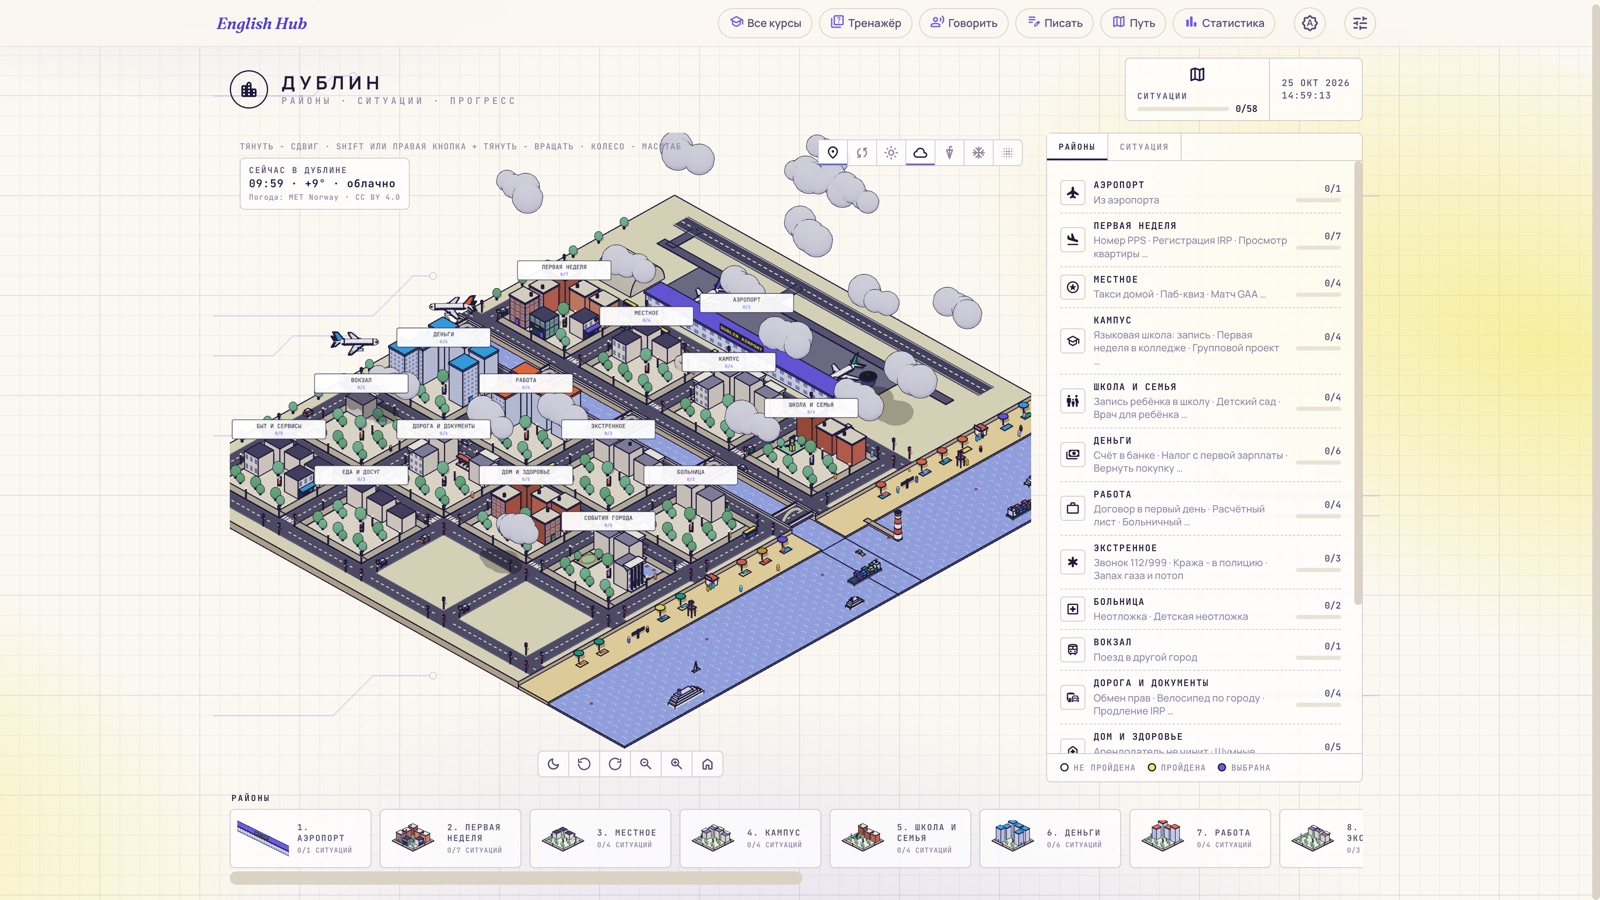Select the sunny weather icon
1600x900 pixels.
click(x=891, y=153)
